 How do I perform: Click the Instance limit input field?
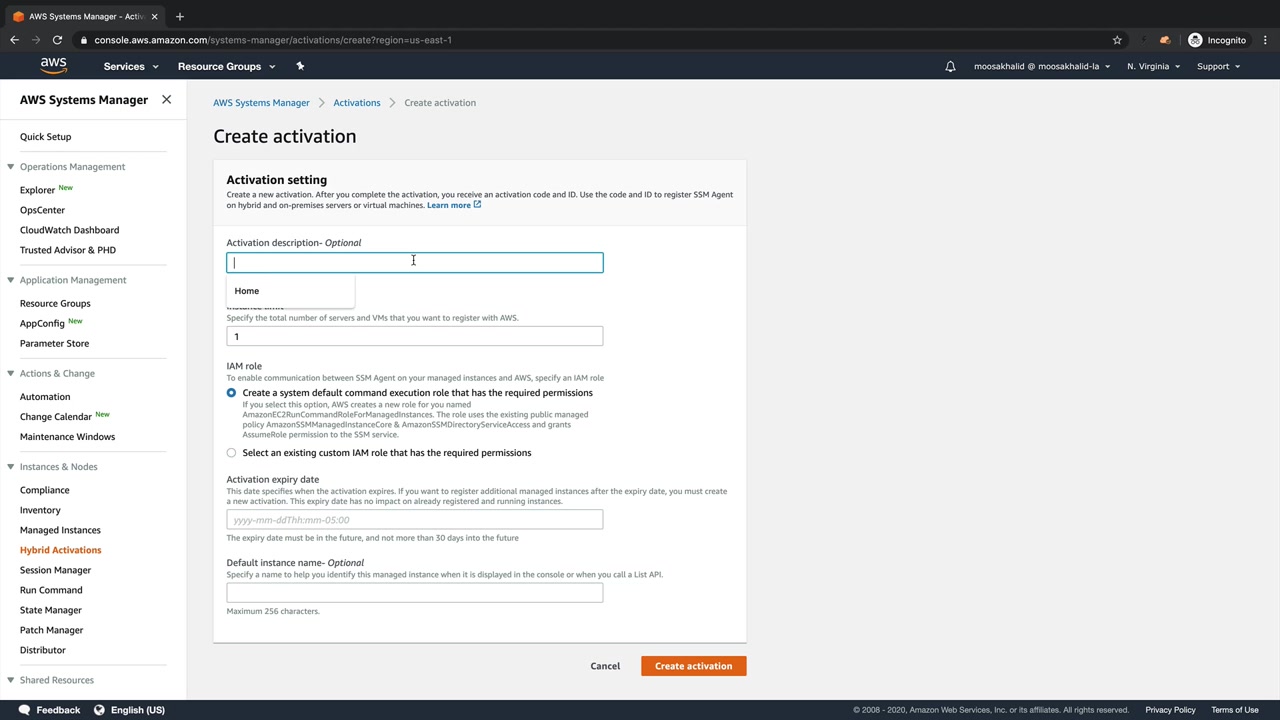415,336
